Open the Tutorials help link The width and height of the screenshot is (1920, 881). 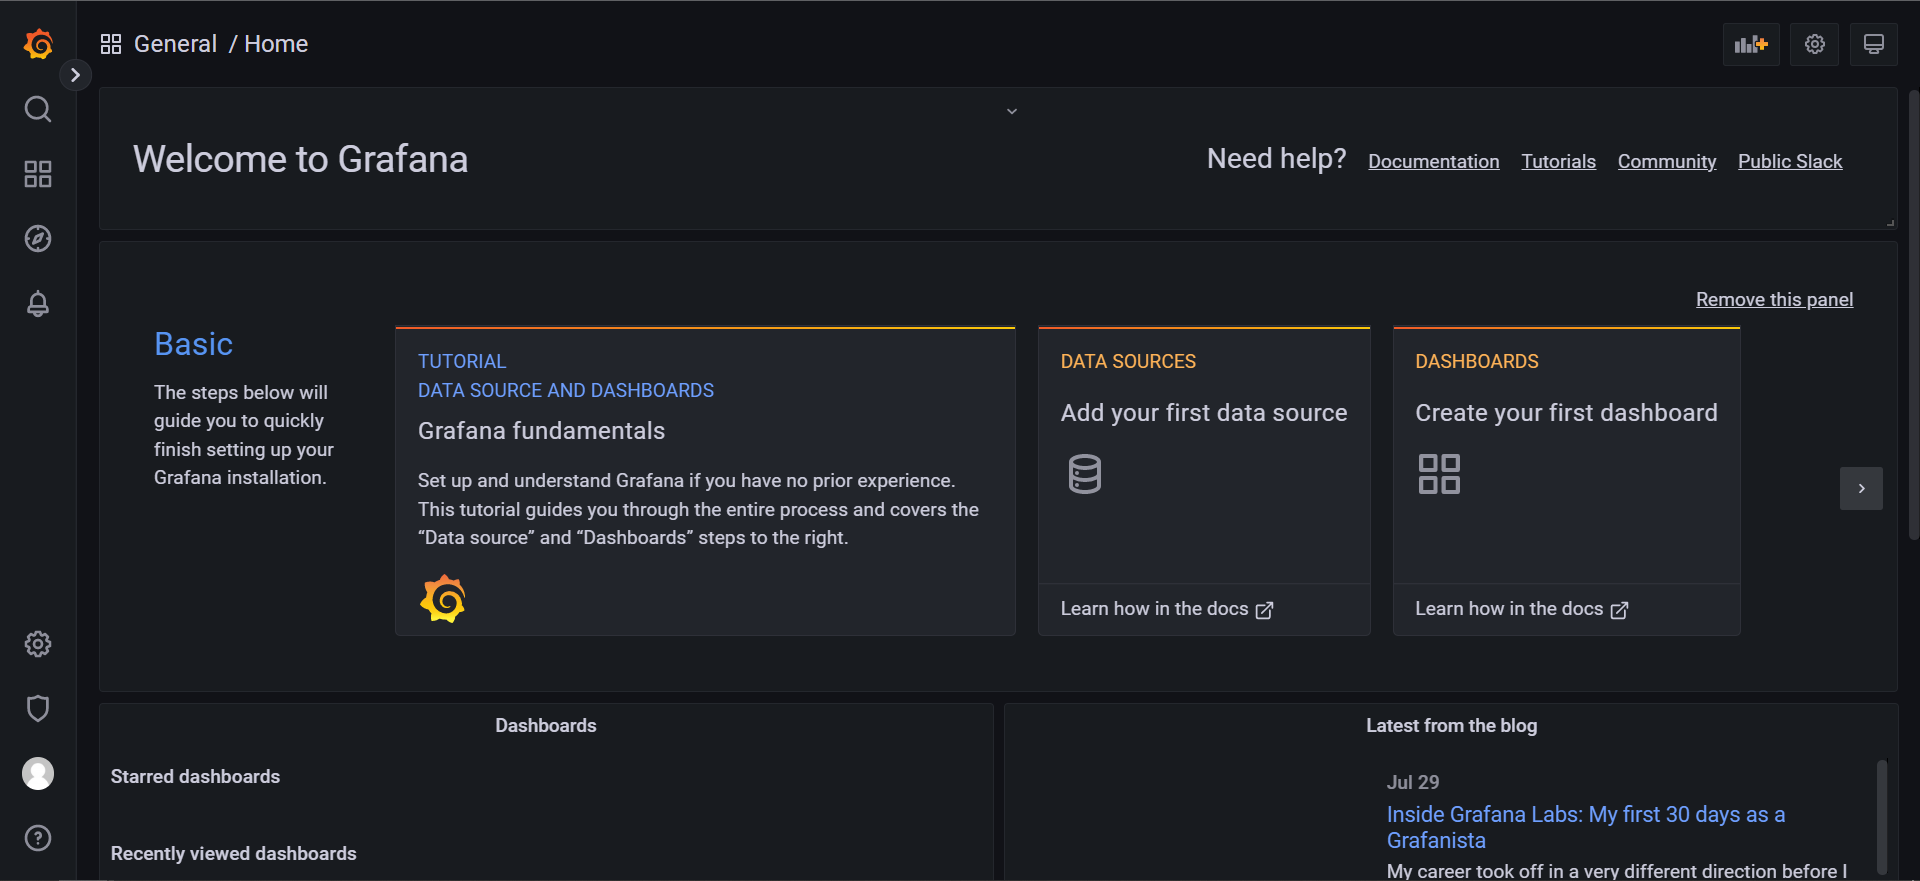(1559, 161)
